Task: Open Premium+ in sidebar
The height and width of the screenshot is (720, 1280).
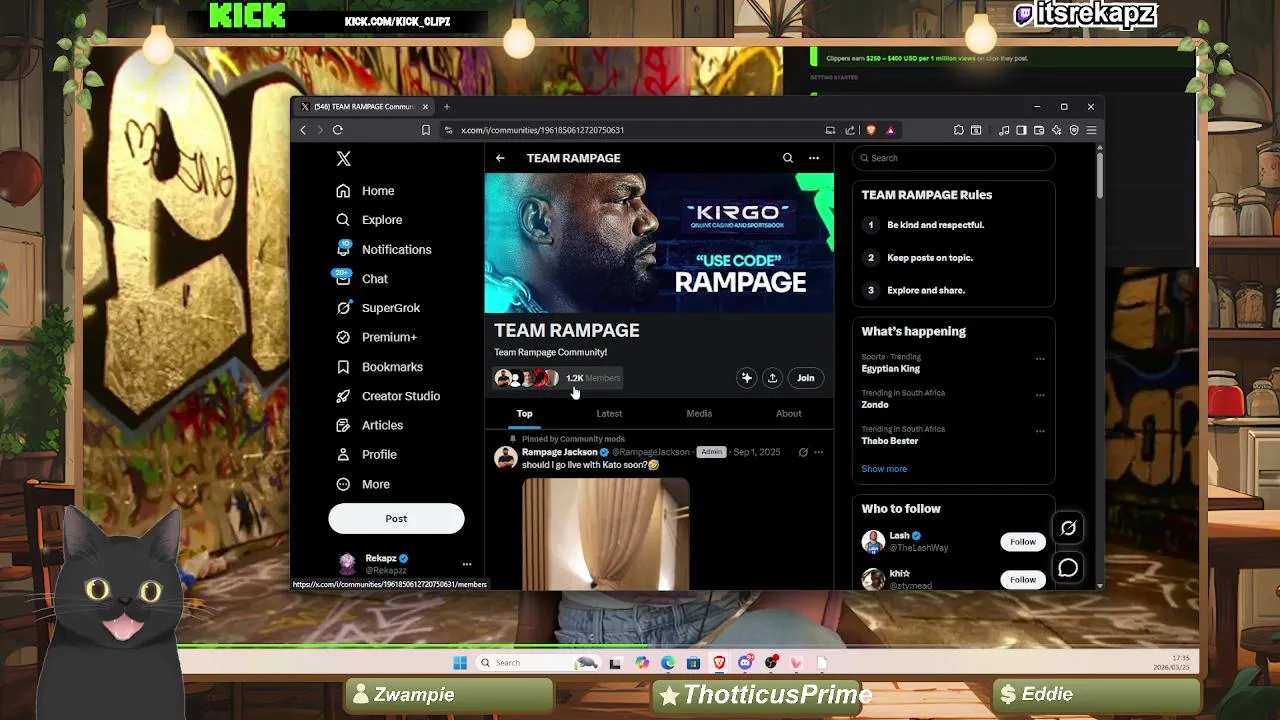Action: [x=376, y=337]
